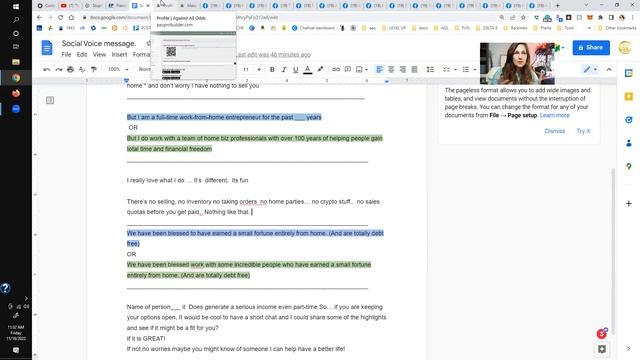Open the help question mark icon
The image size is (640, 360).
coord(5,289)
